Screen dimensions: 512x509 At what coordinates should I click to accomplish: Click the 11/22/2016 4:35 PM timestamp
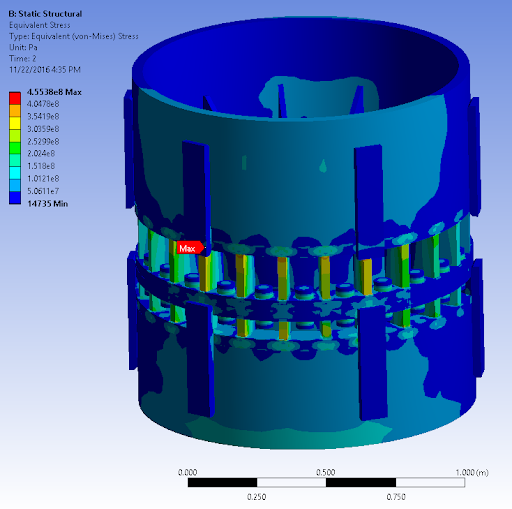(x=45, y=70)
